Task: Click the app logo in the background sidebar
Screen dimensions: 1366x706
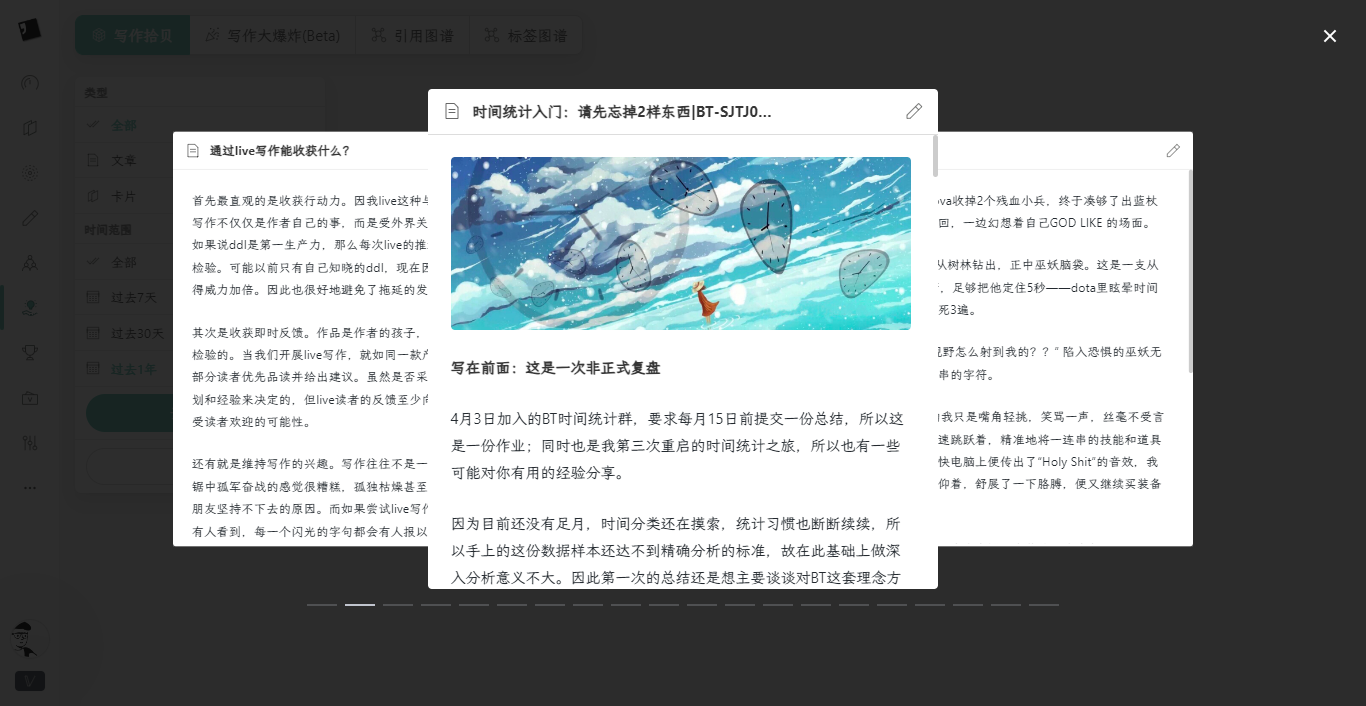Action: point(30,29)
